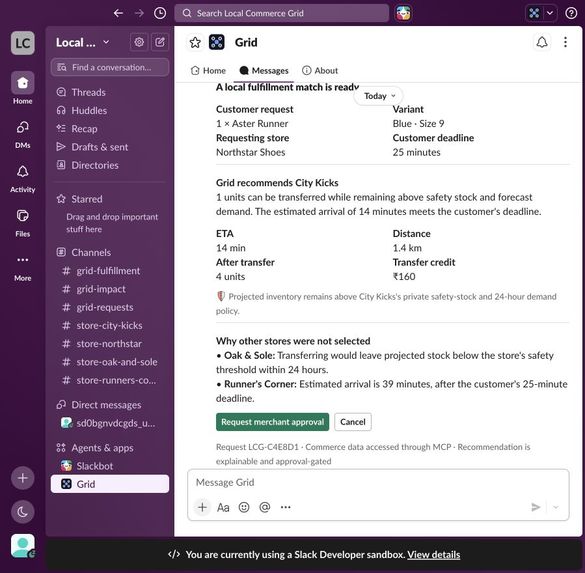
Task: Open Drafts & sent in the sidebar
Action: [x=110, y=147]
